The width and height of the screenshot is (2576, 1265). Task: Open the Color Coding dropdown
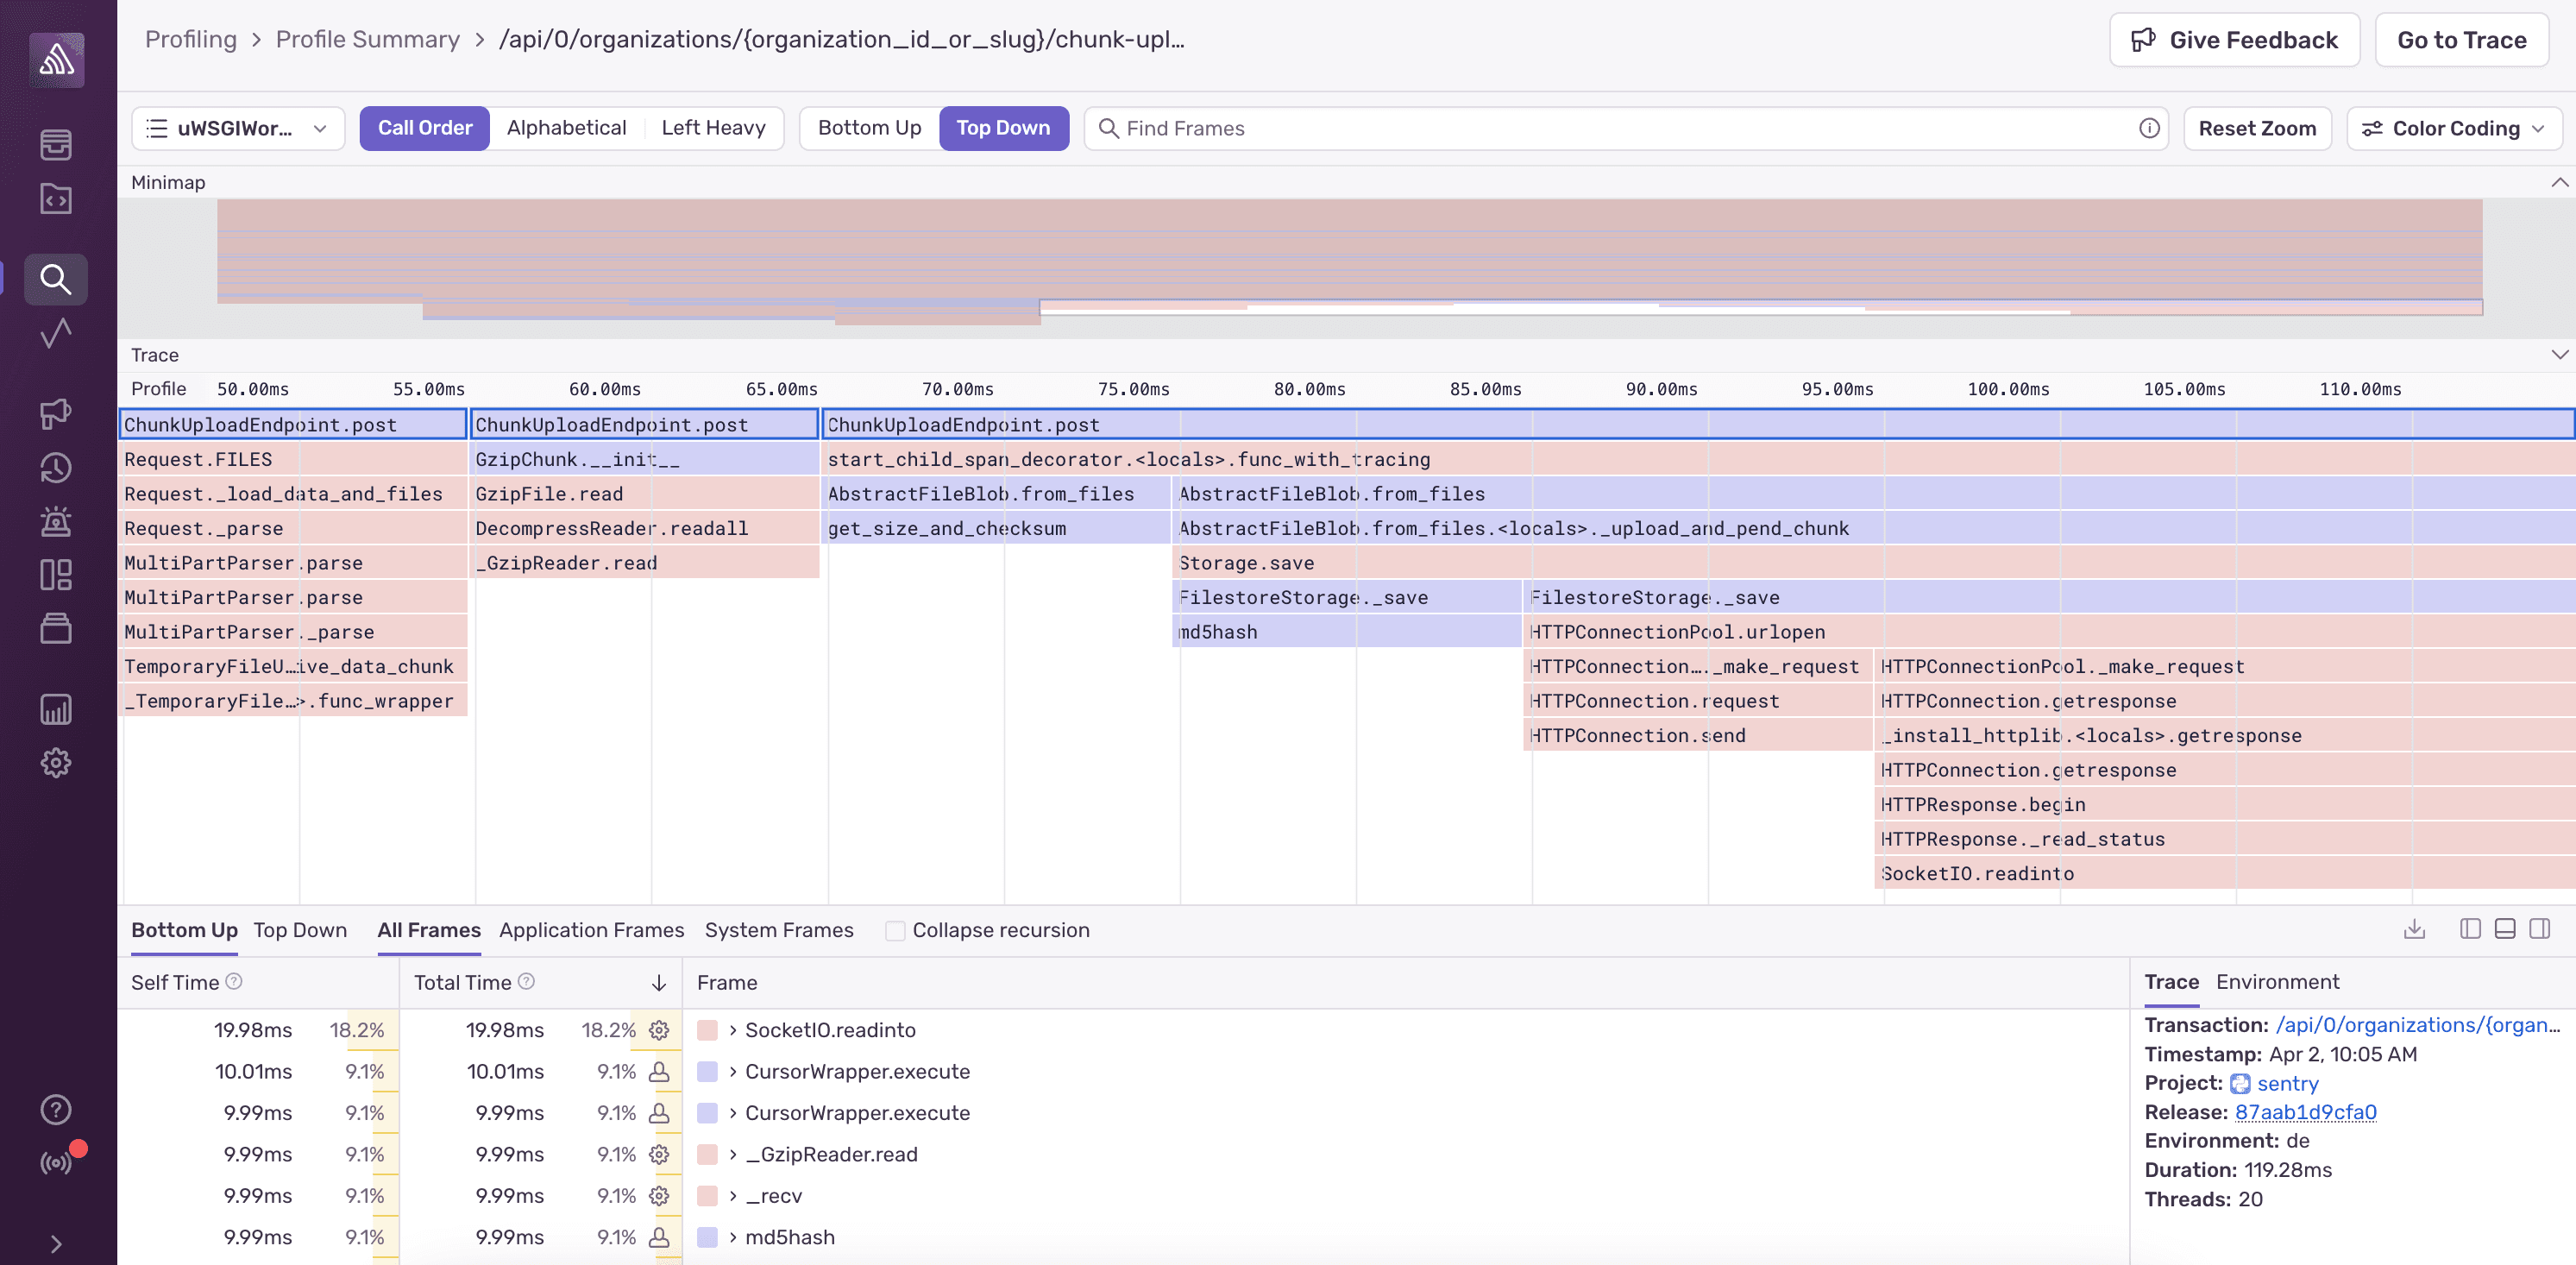[2452, 128]
